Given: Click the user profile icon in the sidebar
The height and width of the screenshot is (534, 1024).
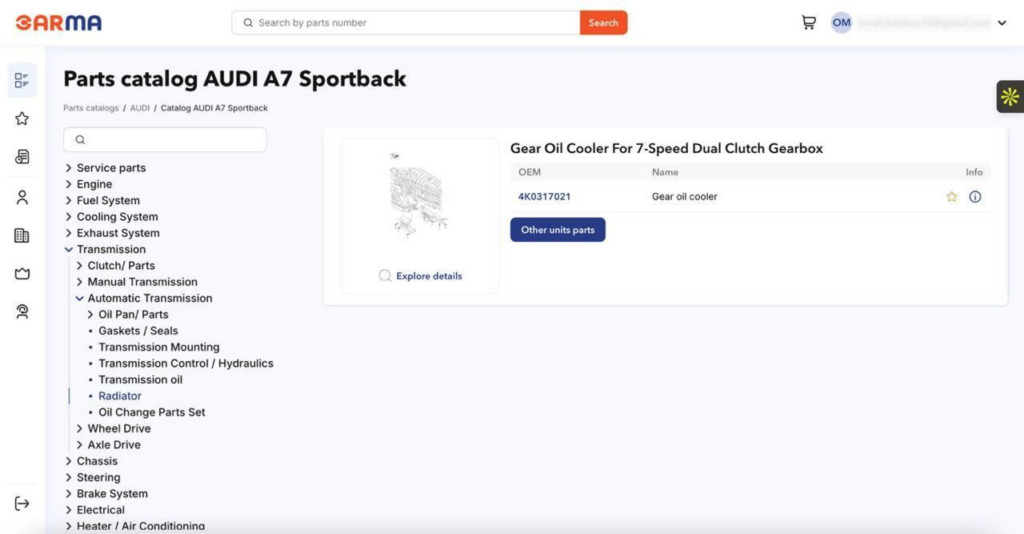Looking at the screenshot, I should tap(22, 197).
